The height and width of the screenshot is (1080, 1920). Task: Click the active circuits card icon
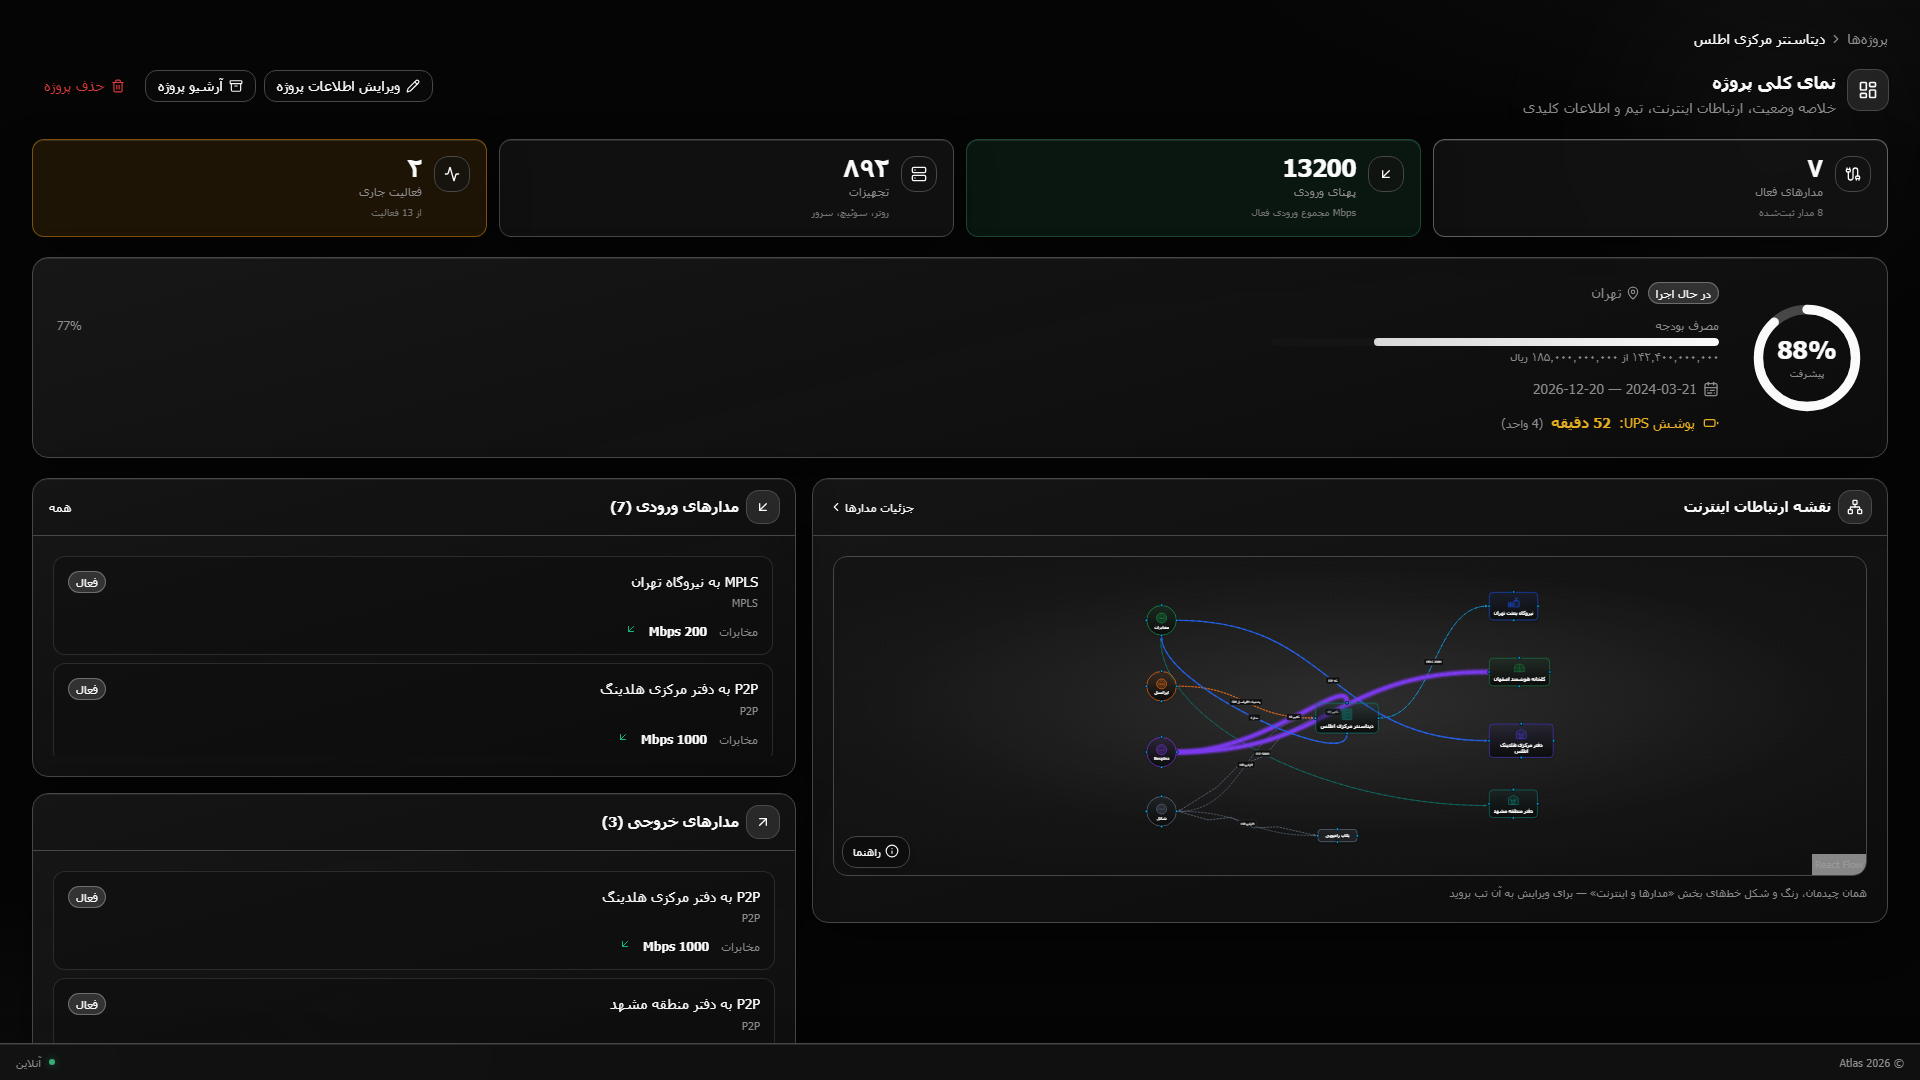[1853, 174]
